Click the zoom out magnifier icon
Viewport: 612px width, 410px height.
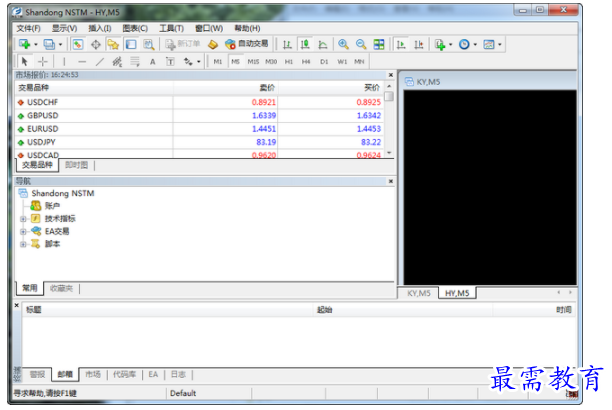(361, 44)
